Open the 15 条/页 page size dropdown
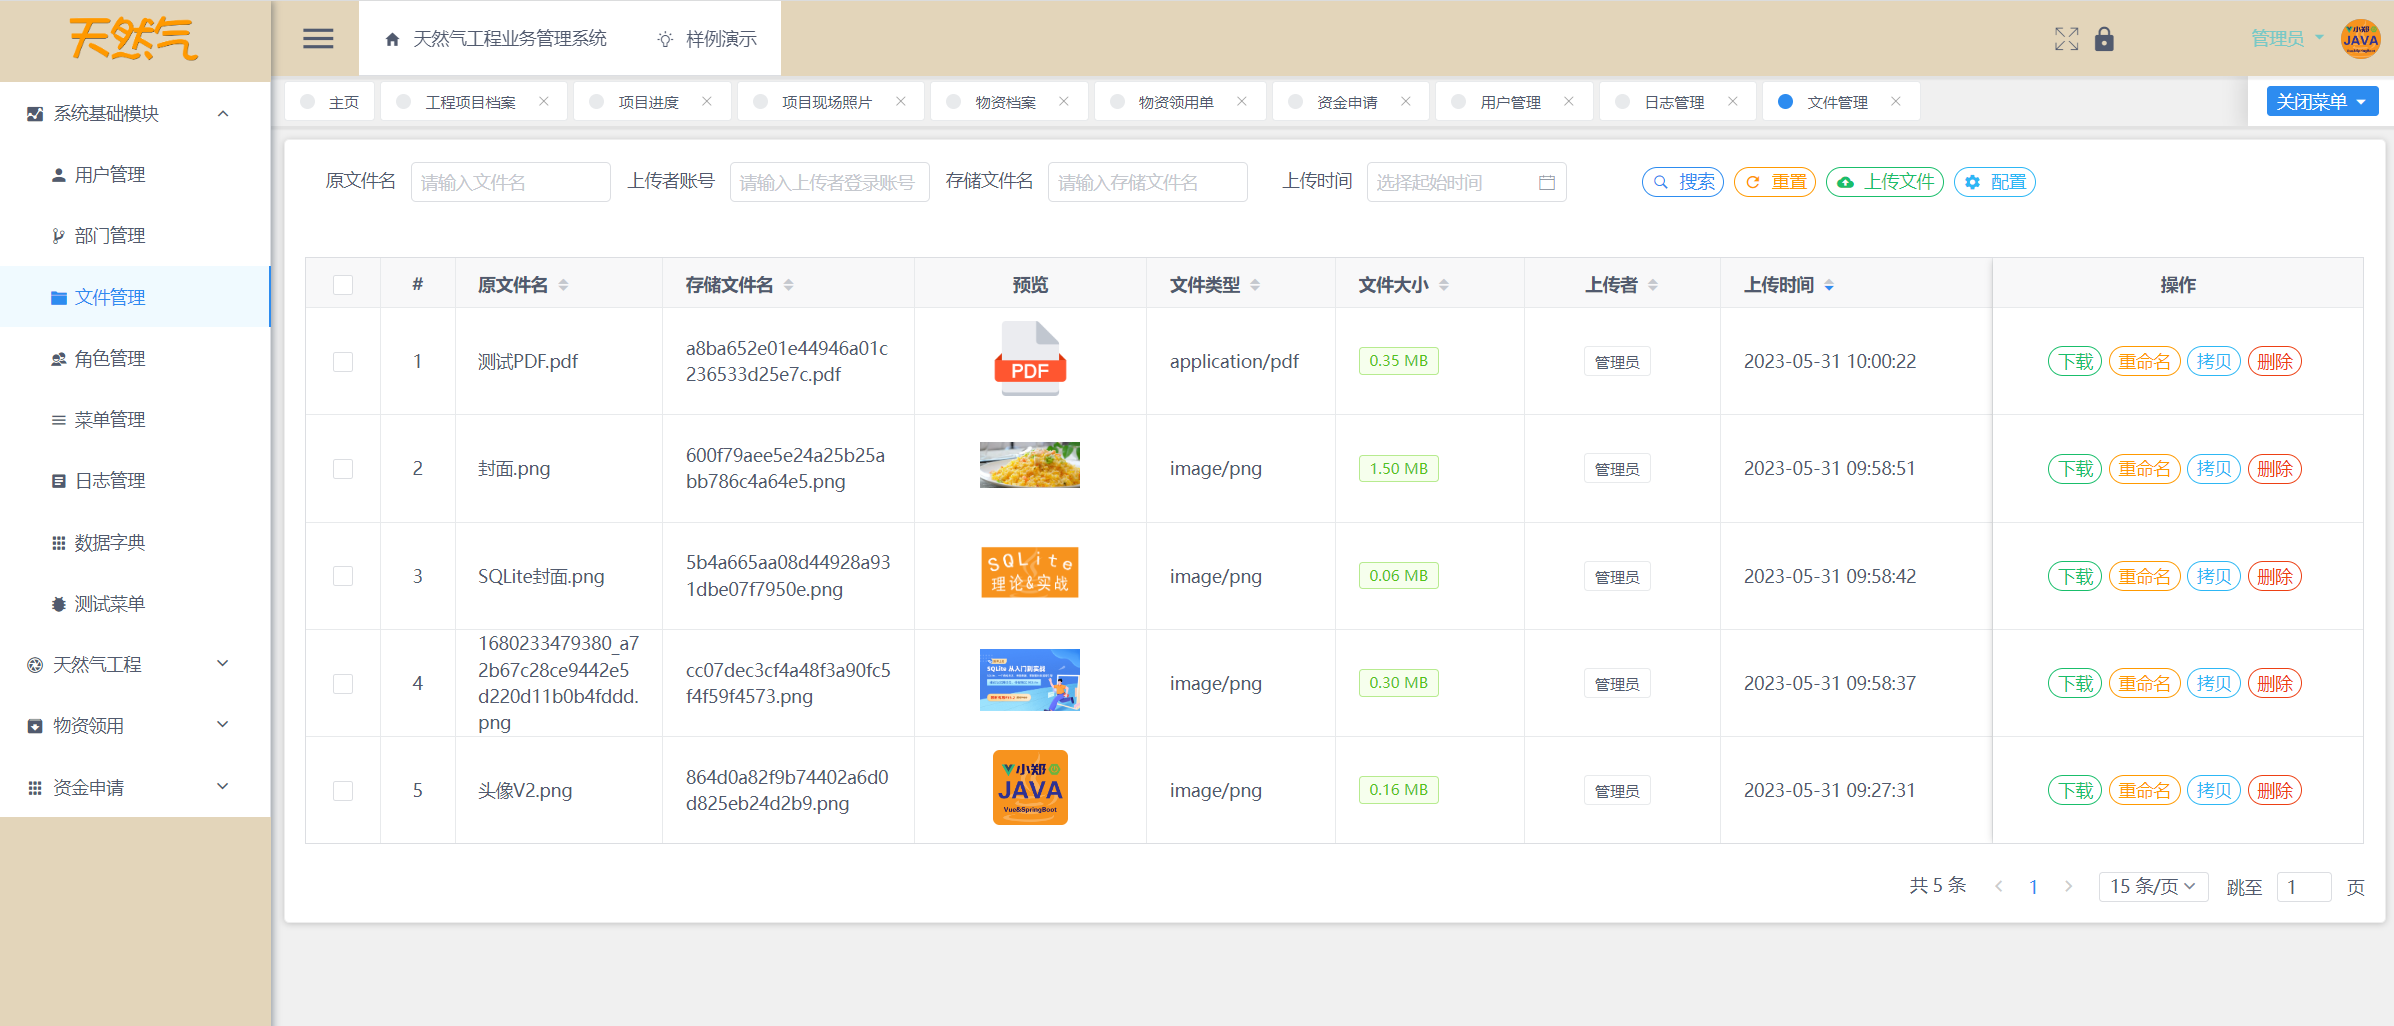The width and height of the screenshot is (2394, 1026). tap(2152, 887)
